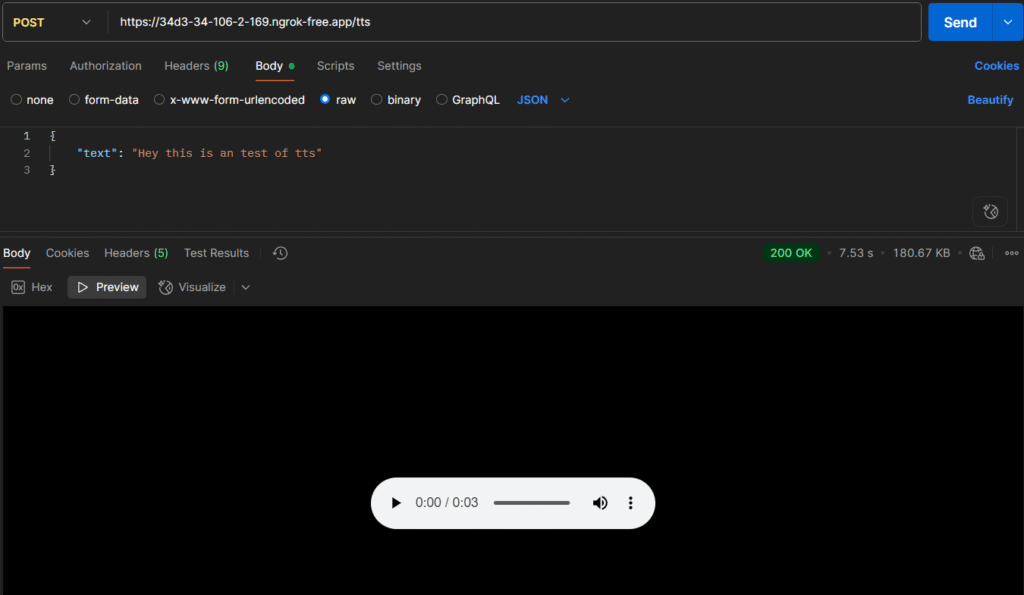Click the network globe icon in response bar
The width and height of the screenshot is (1024, 595).
click(x=977, y=253)
